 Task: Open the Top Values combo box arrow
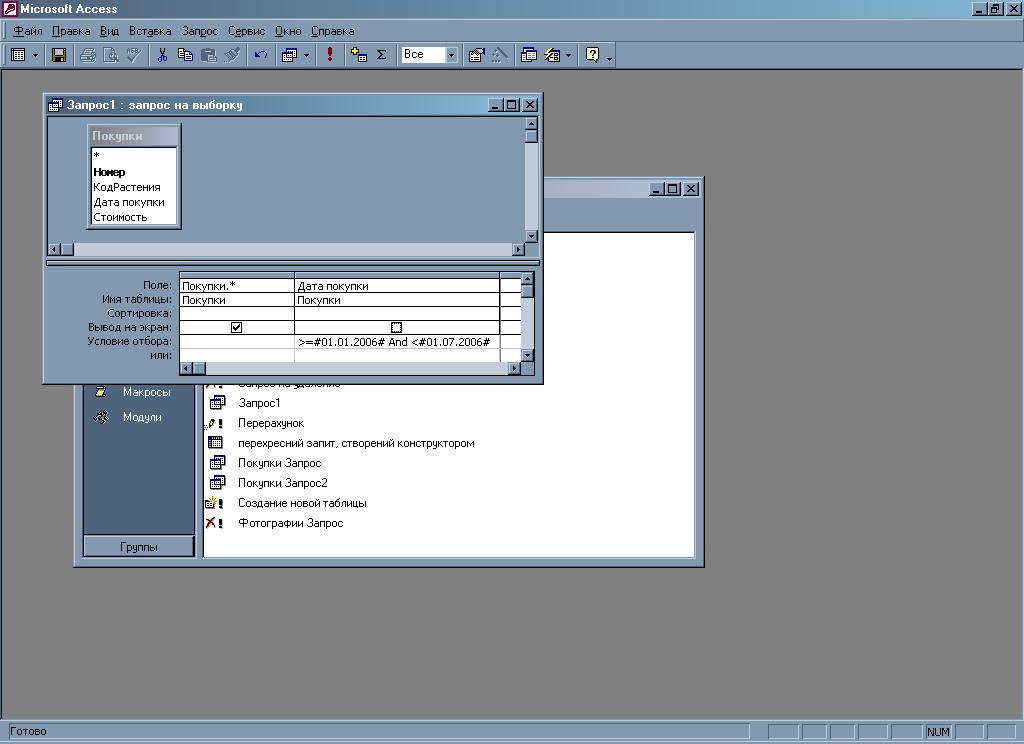[x=451, y=55]
